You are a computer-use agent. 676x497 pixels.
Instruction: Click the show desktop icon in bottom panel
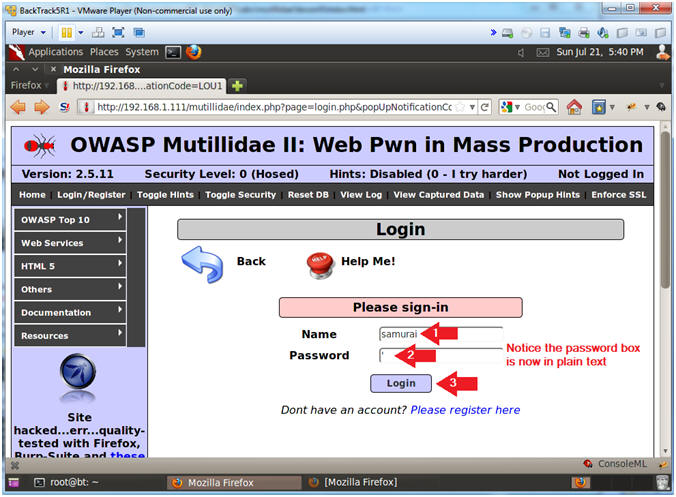coord(14,483)
